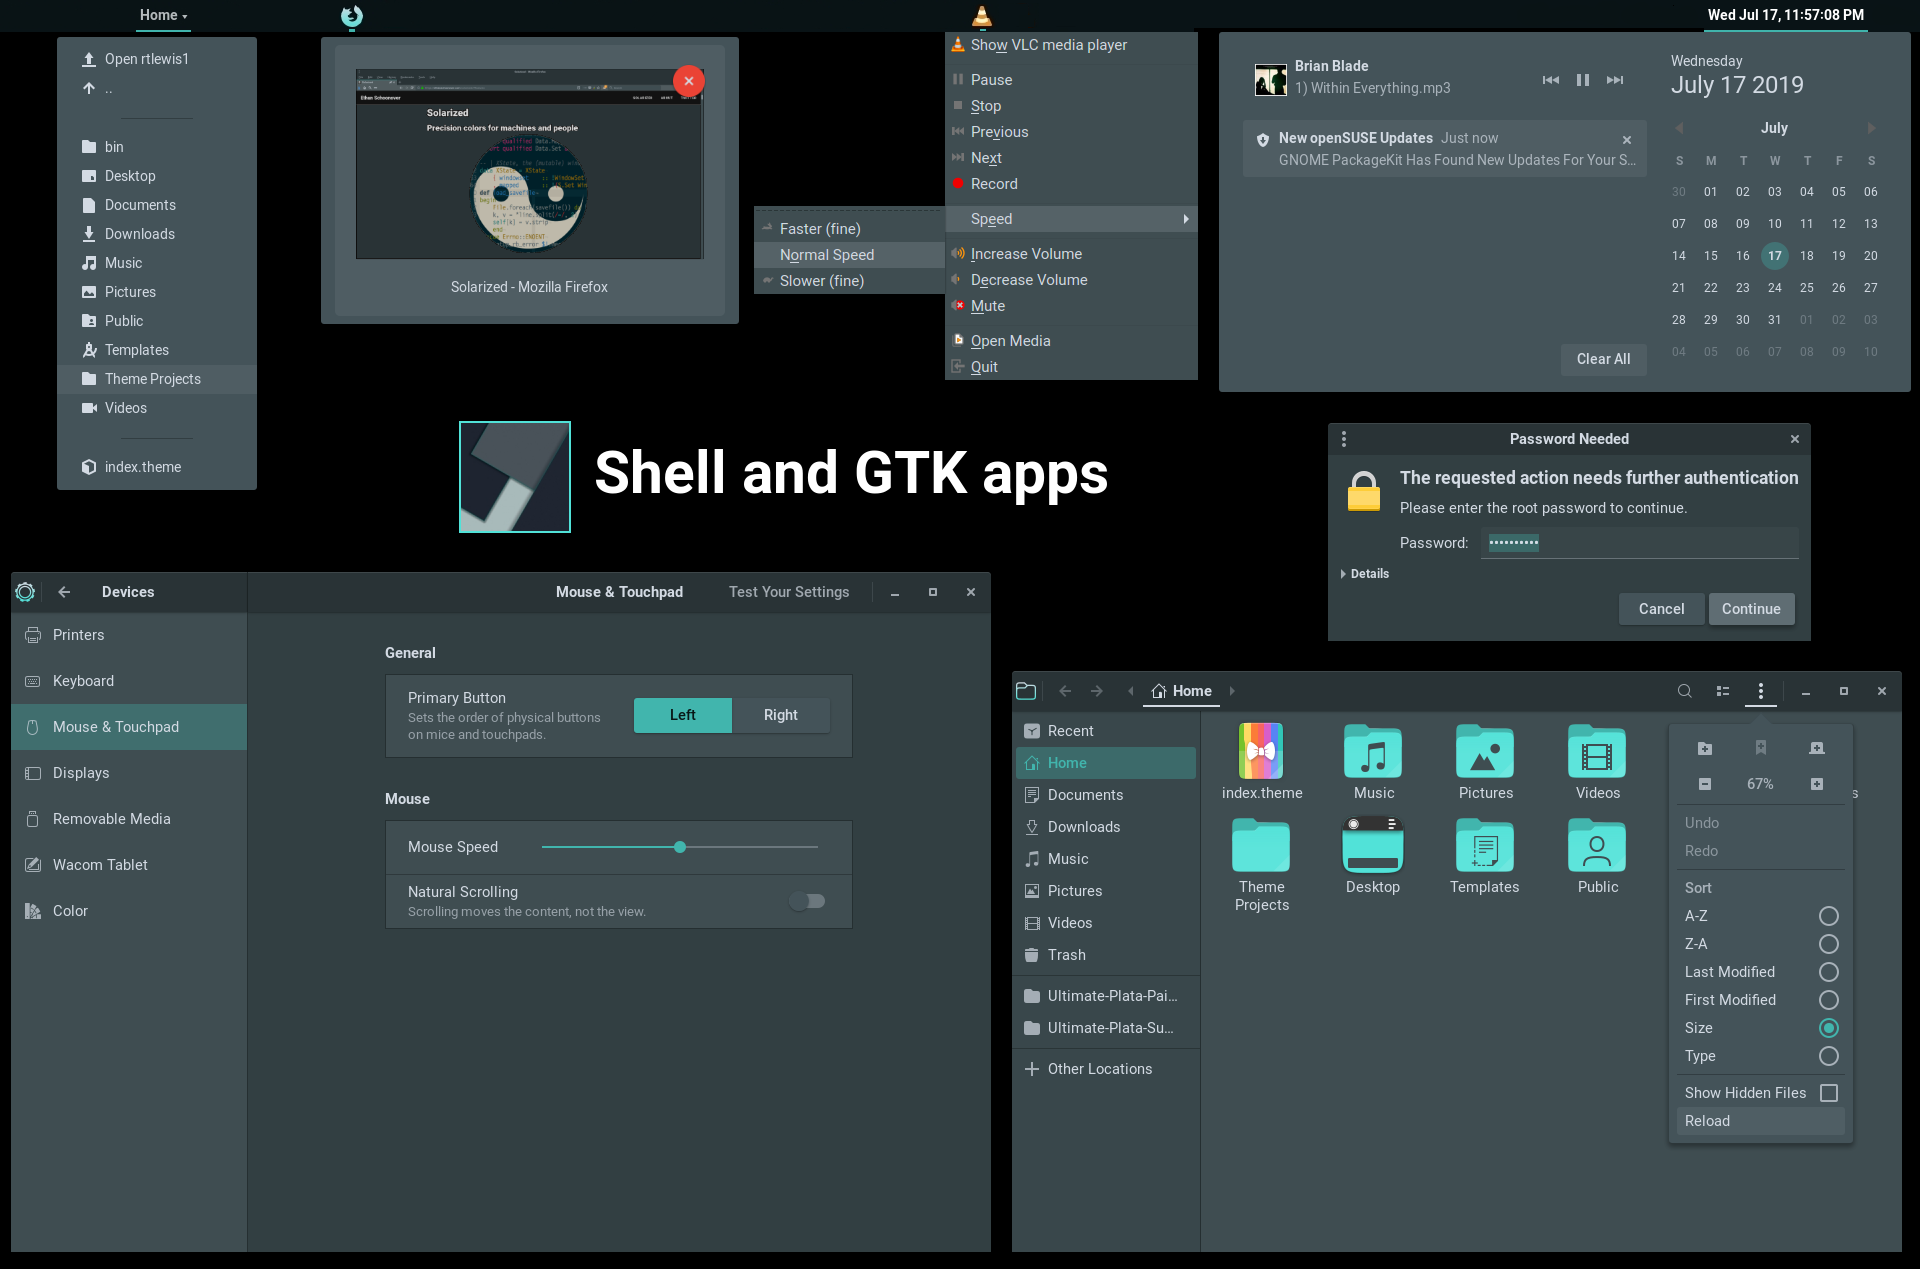The height and width of the screenshot is (1269, 1920).
Task: Open the Home dropdown in top bar
Action: 163,15
